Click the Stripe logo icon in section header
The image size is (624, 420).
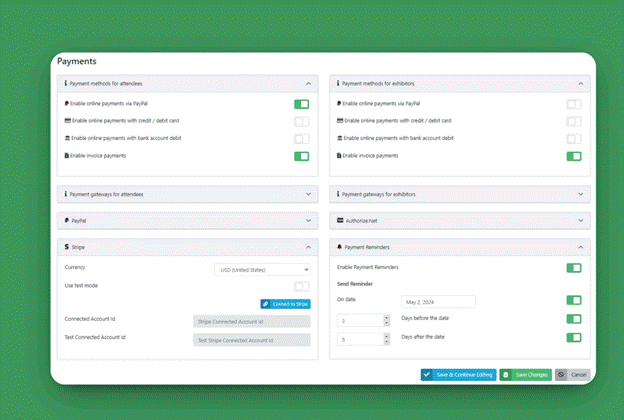pos(67,246)
